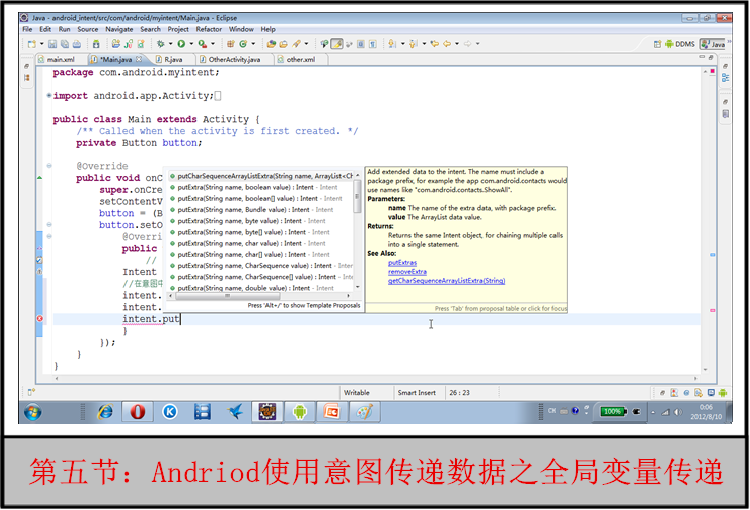Click the New file toolbar icon
The width and height of the screenshot is (750, 510).
[32, 44]
